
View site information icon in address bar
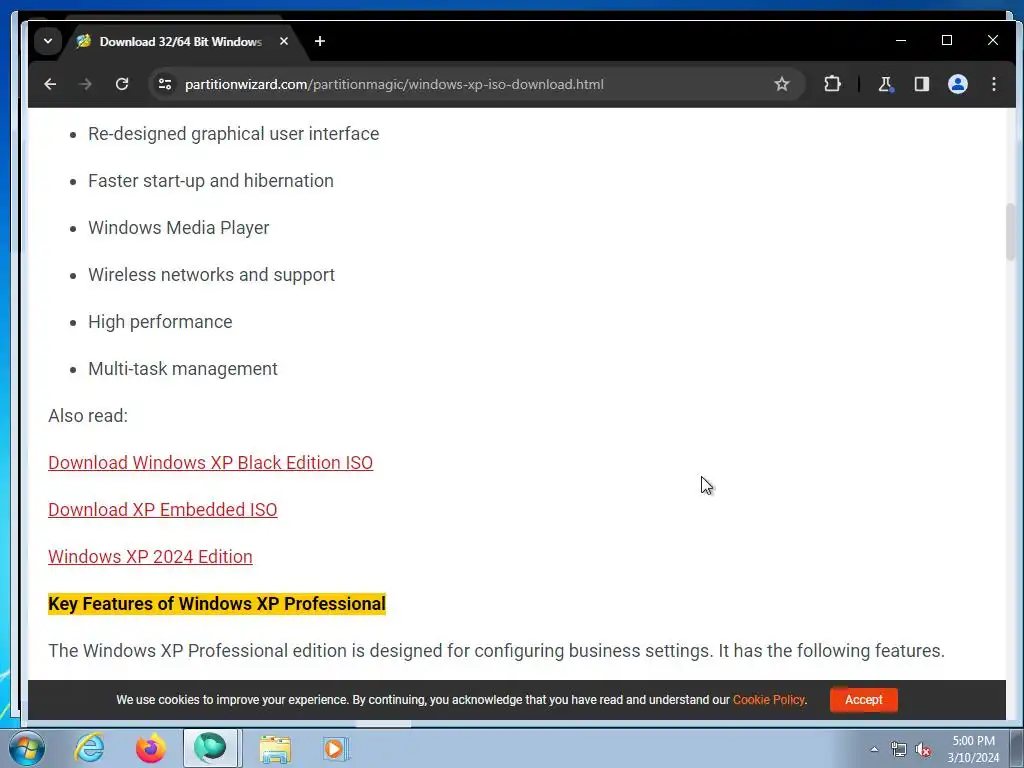165,84
